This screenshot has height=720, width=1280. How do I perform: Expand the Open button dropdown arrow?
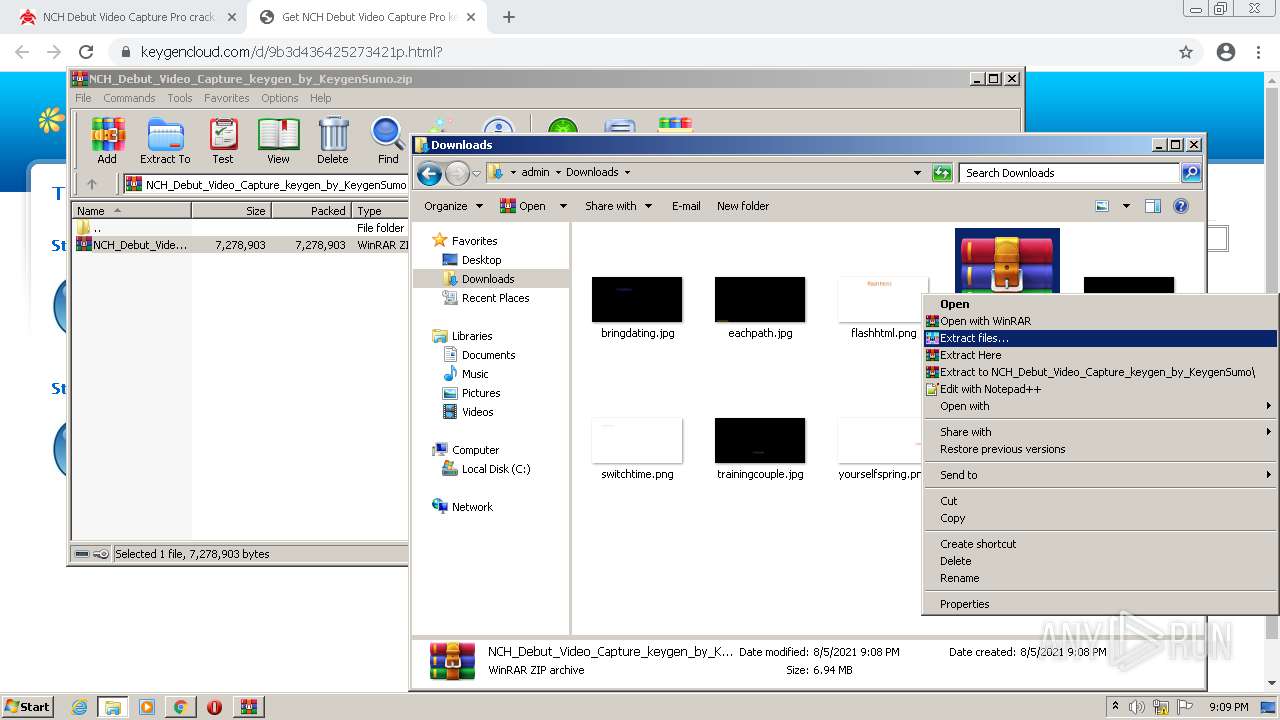[x=563, y=206]
